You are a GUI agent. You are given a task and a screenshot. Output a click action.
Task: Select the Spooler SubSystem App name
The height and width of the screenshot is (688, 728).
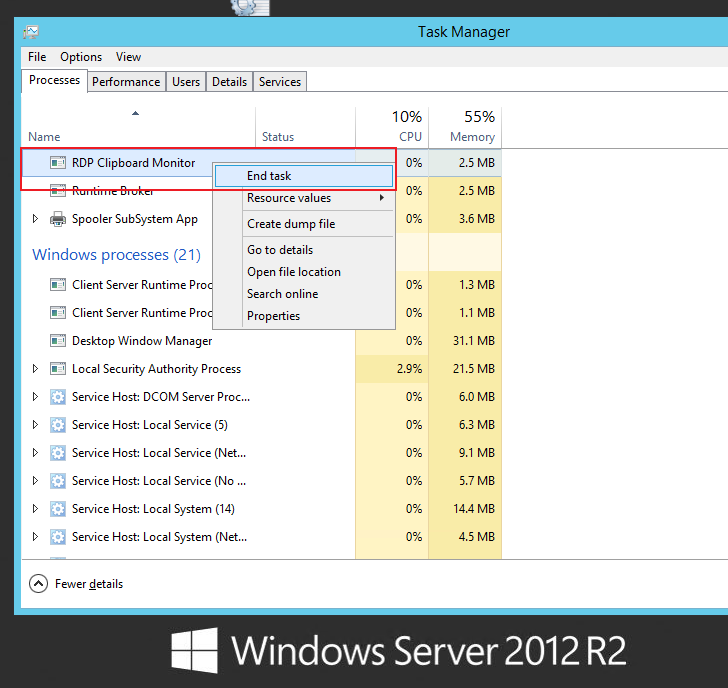pyautogui.click(x=135, y=219)
